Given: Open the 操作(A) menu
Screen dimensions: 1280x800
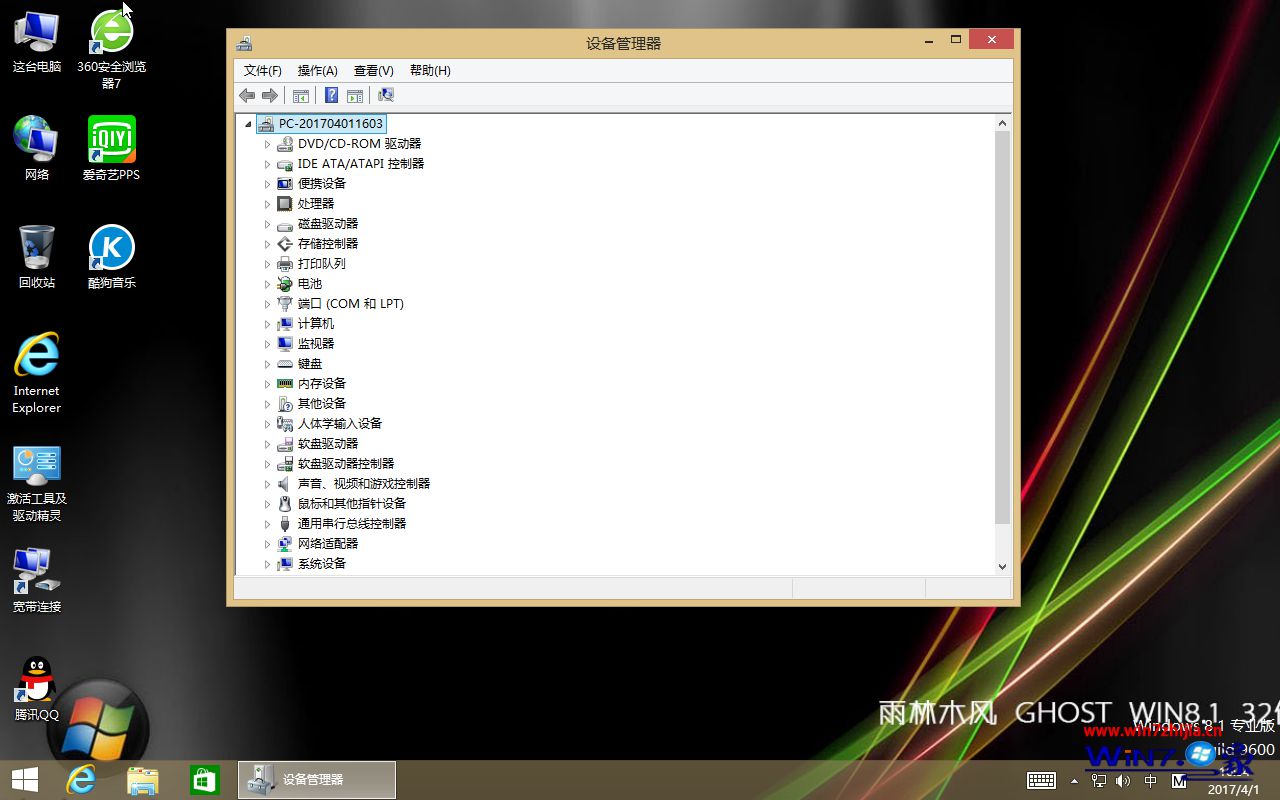Looking at the screenshot, I should pyautogui.click(x=317, y=71).
